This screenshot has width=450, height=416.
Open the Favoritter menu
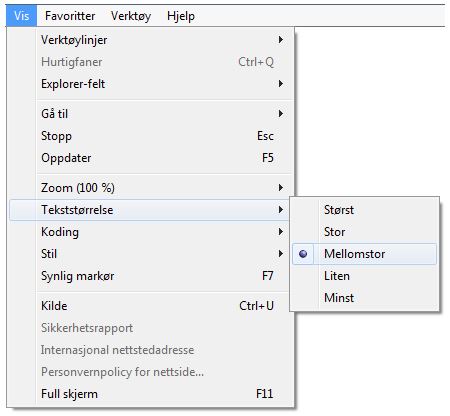pos(70,16)
